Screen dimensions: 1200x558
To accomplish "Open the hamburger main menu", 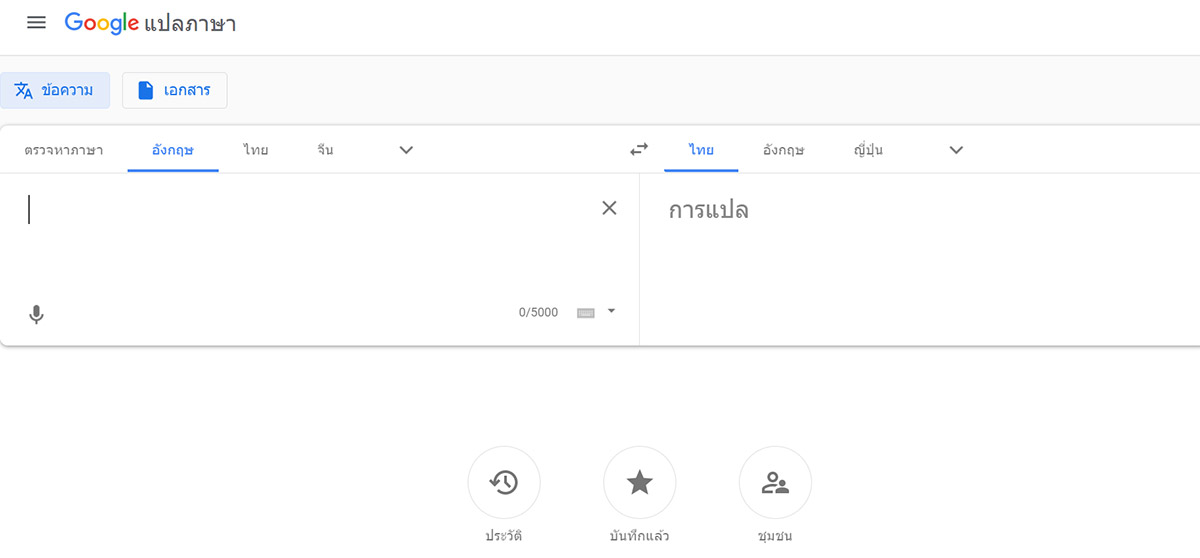I will (x=36, y=23).
